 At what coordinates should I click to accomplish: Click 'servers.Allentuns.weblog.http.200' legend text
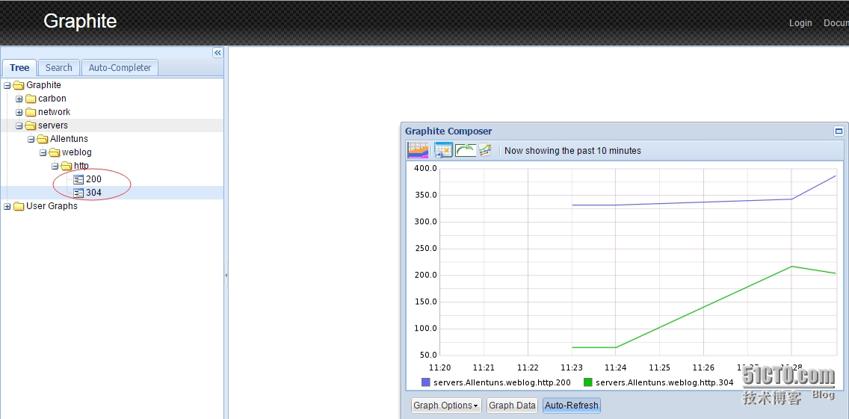[502, 382]
